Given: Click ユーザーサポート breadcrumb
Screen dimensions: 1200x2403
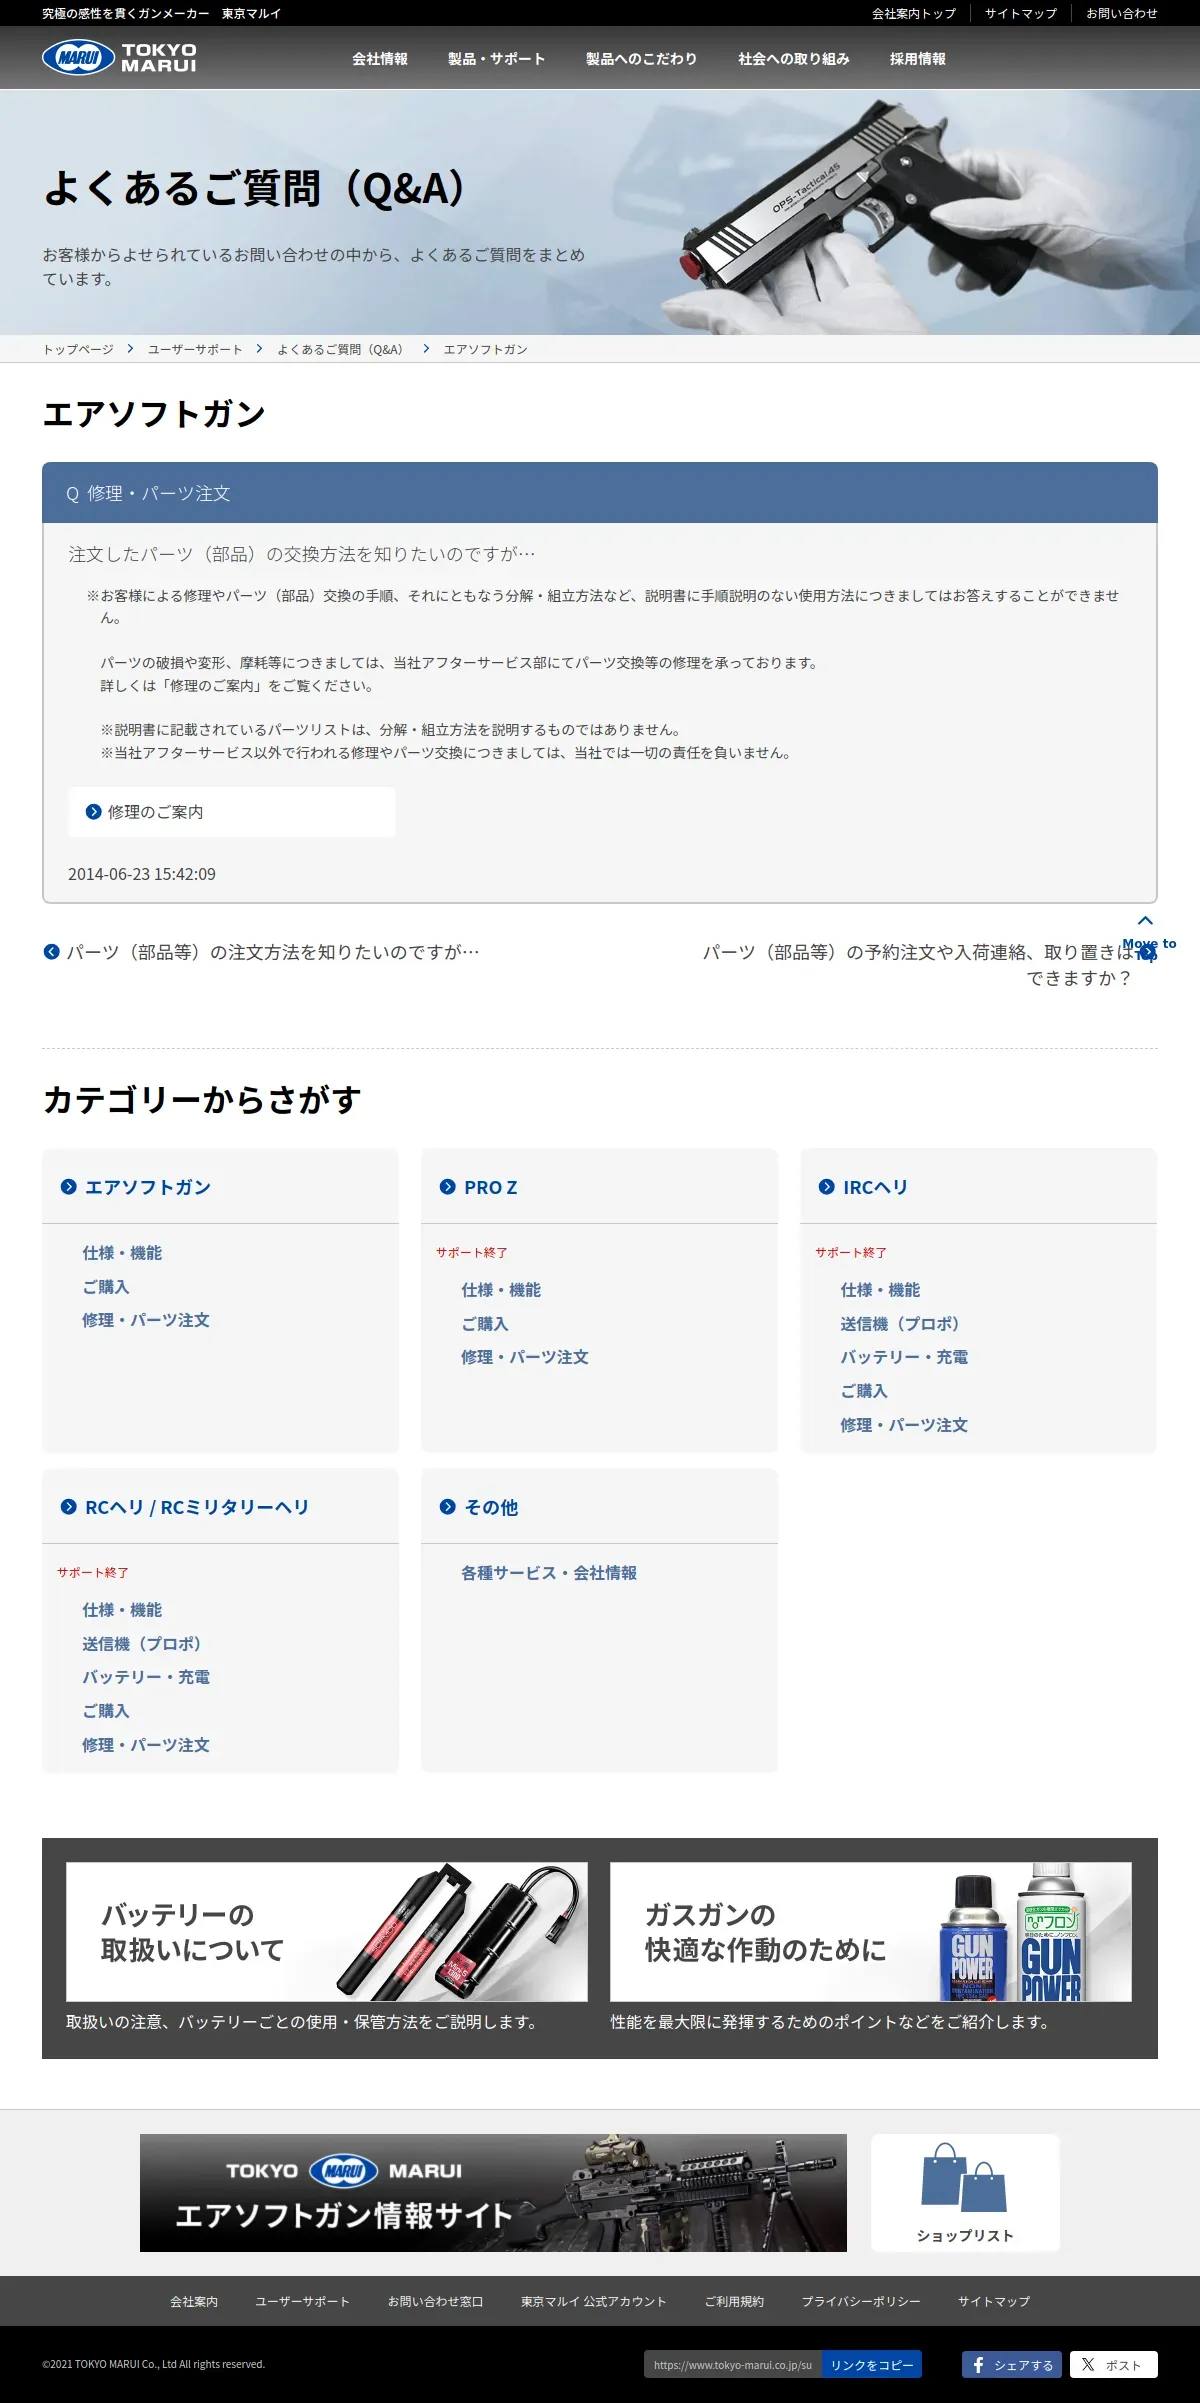Looking at the screenshot, I should 195,349.
